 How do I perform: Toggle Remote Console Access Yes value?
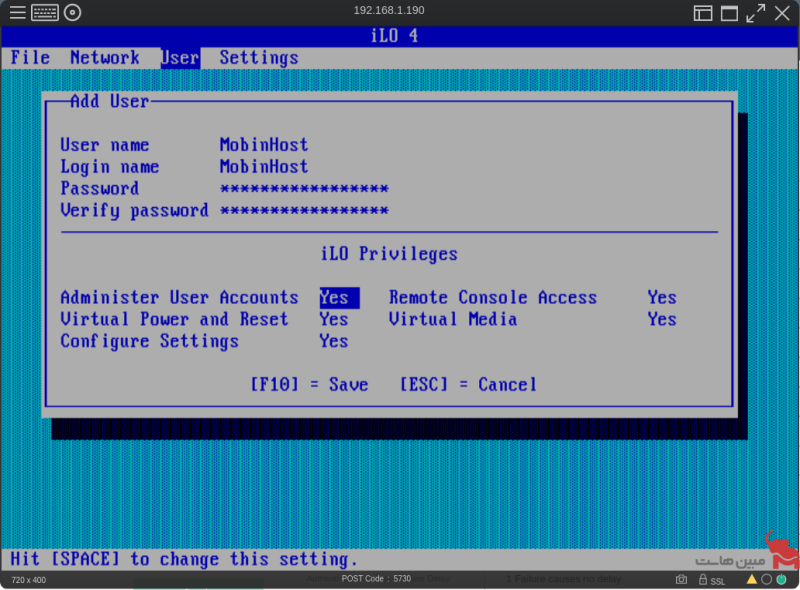pos(662,298)
